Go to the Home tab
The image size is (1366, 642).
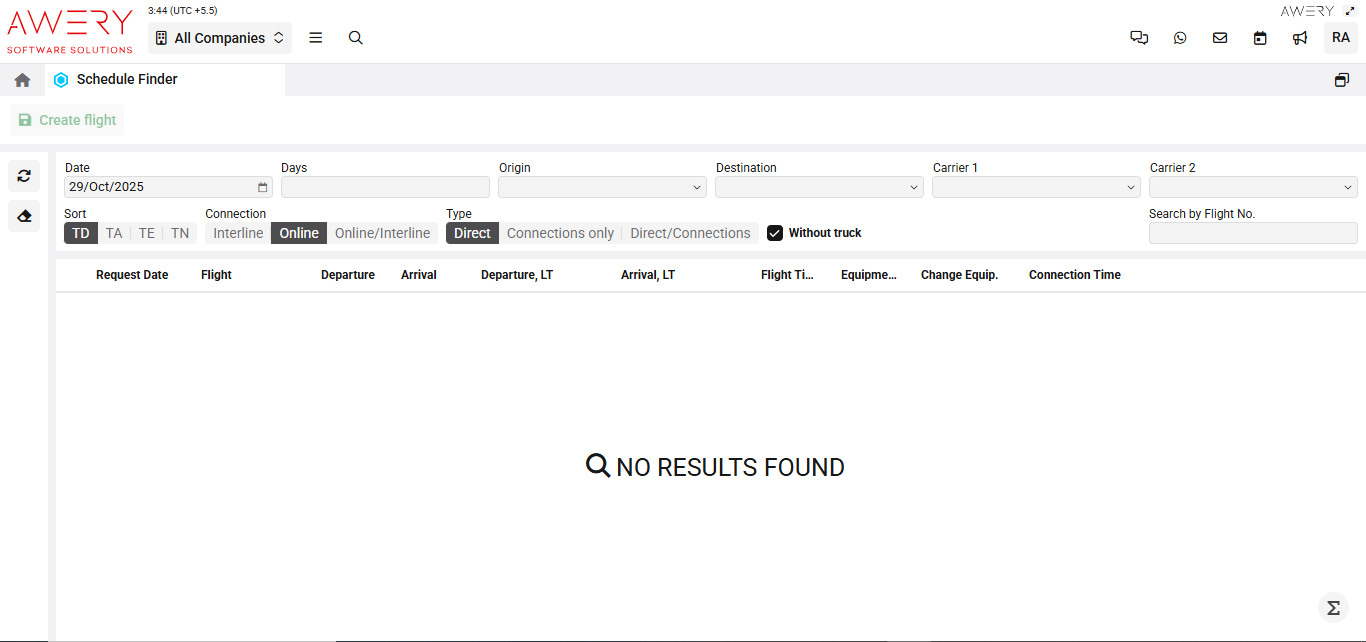click(x=22, y=80)
